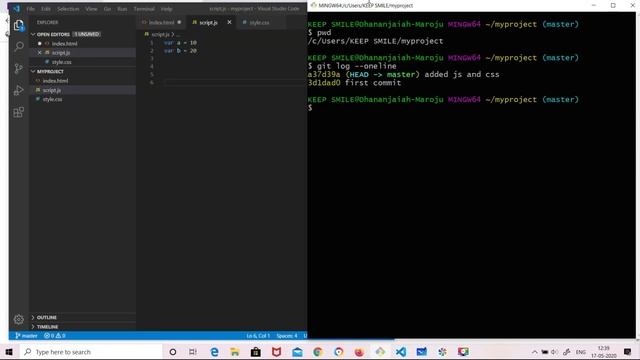This screenshot has height=360, width=640.
Task: Open Firefox from the taskbar
Action: [359, 352]
